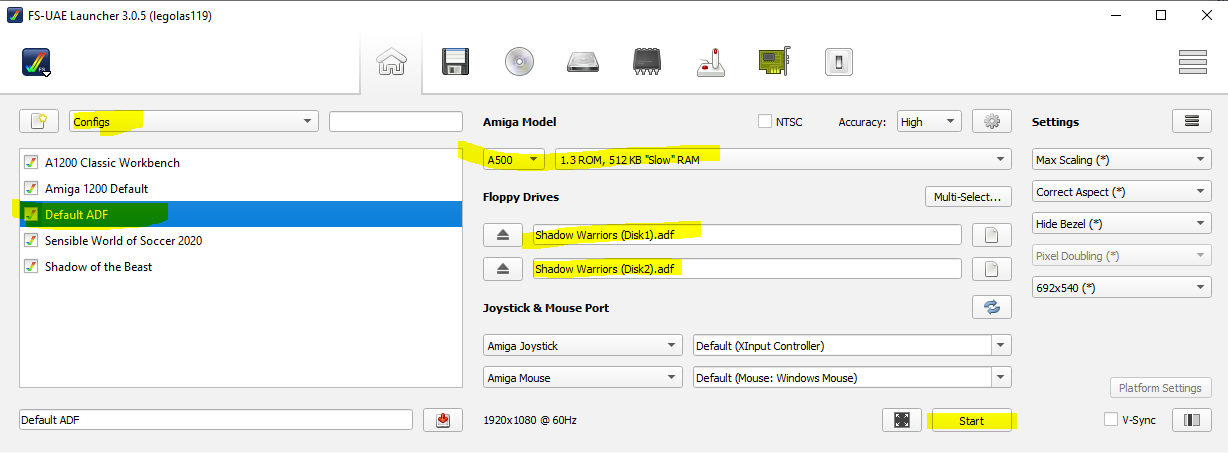The width and height of the screenshot is (1228, 453).
Task: Open the Max Scaling (*) dropdown
Action: pos(1122,159)
